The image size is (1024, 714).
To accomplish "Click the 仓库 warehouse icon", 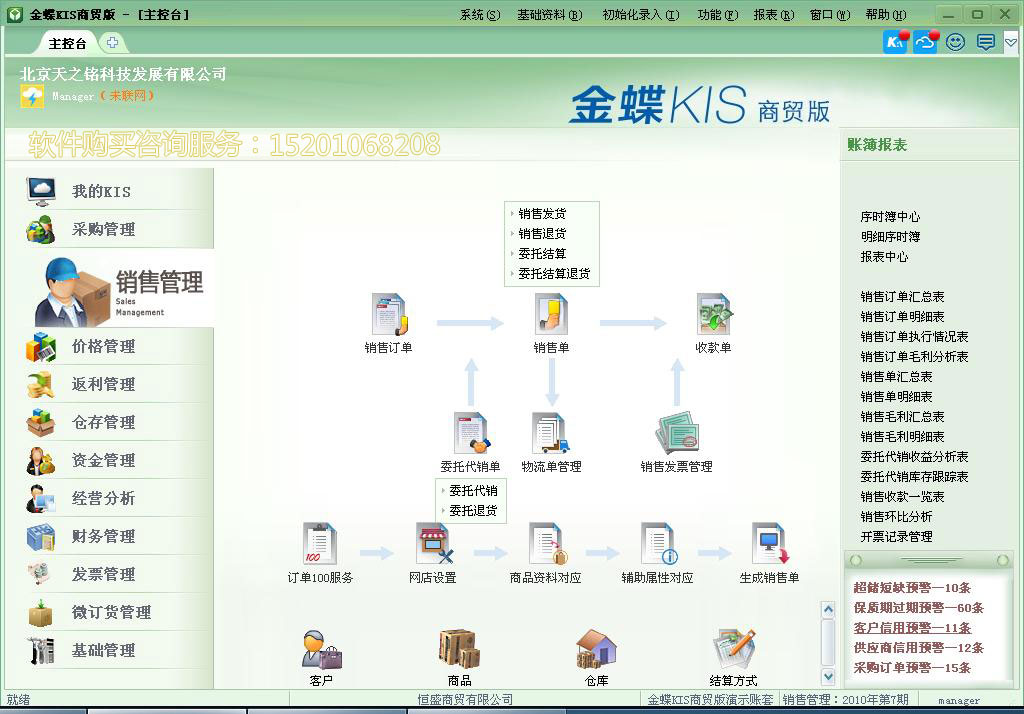I will 594,647.
